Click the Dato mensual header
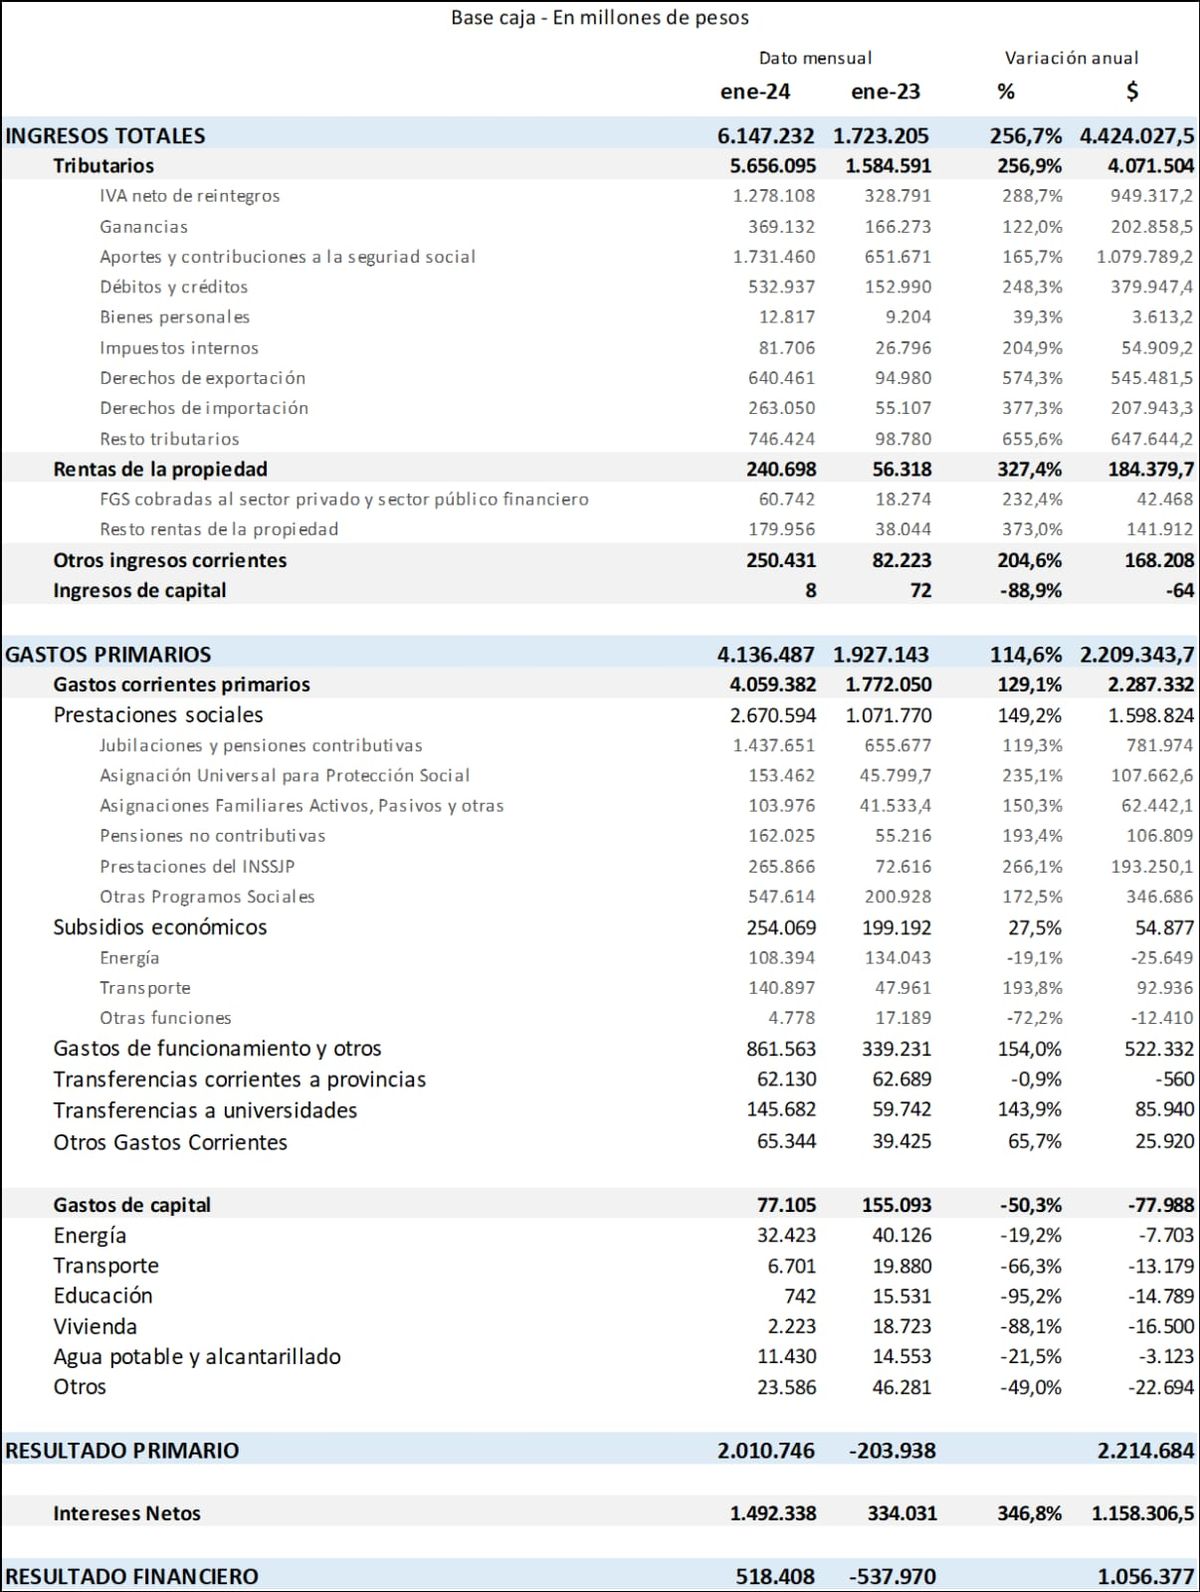The width and height of the screenshot is (1200, 1592). coord(815,58)
